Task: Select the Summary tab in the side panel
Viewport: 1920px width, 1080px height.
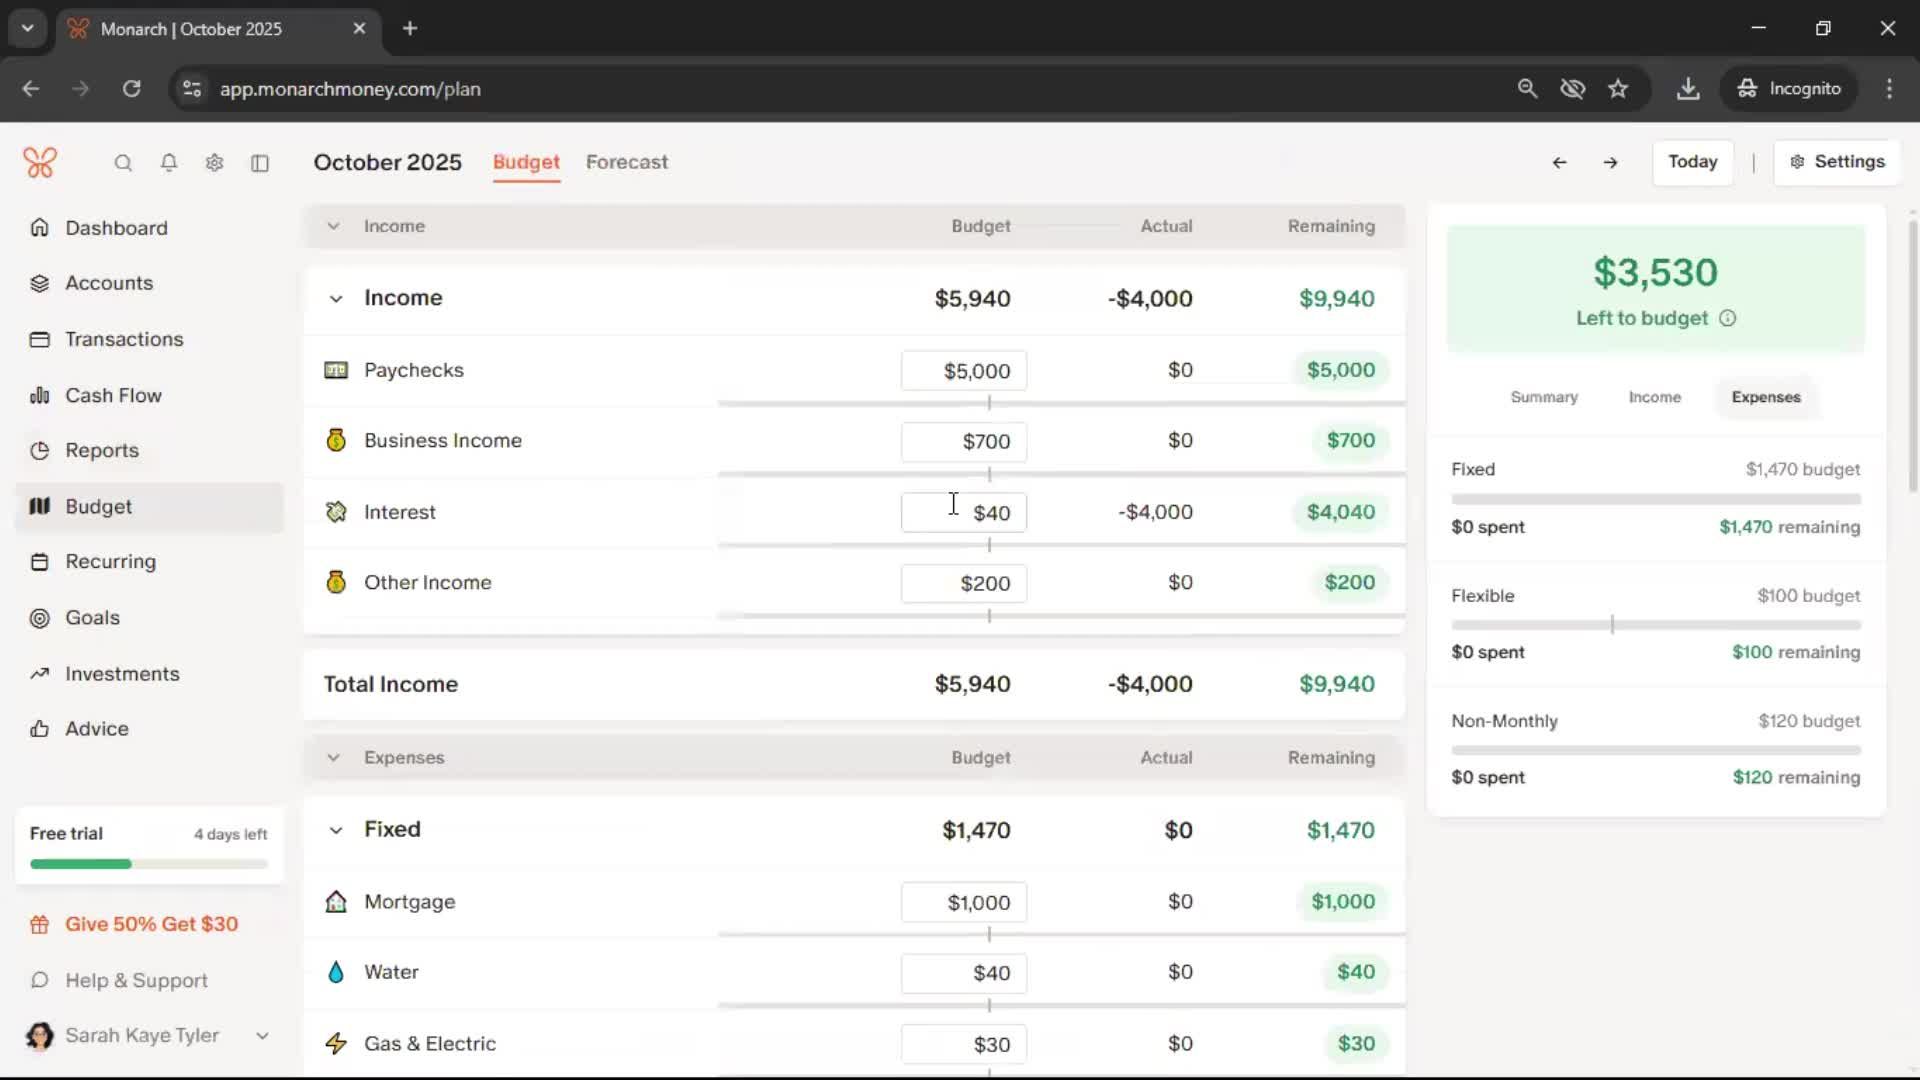Action: 1544,397
